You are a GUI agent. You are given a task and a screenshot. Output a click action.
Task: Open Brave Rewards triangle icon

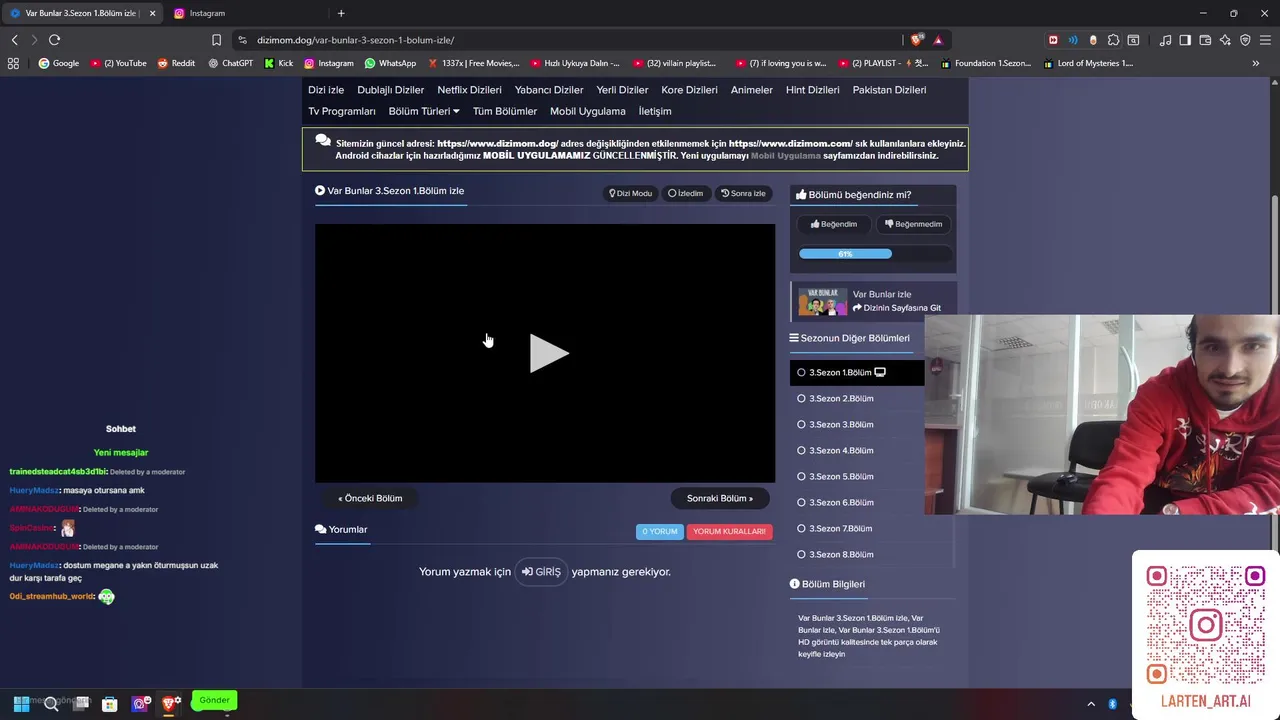pos(938,40)
